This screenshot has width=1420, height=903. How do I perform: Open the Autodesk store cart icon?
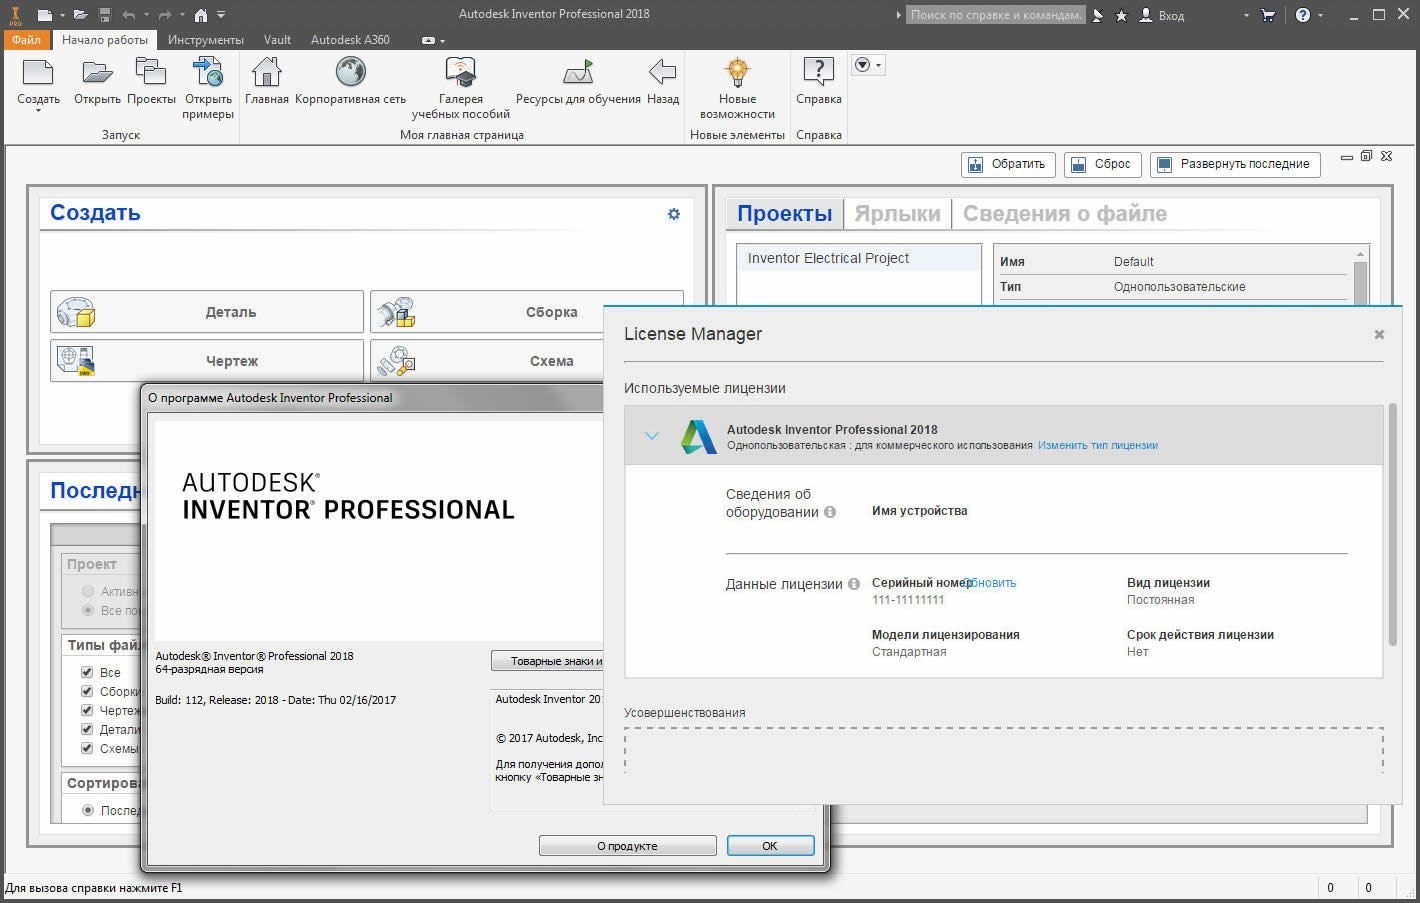(x=1268, y=15)
